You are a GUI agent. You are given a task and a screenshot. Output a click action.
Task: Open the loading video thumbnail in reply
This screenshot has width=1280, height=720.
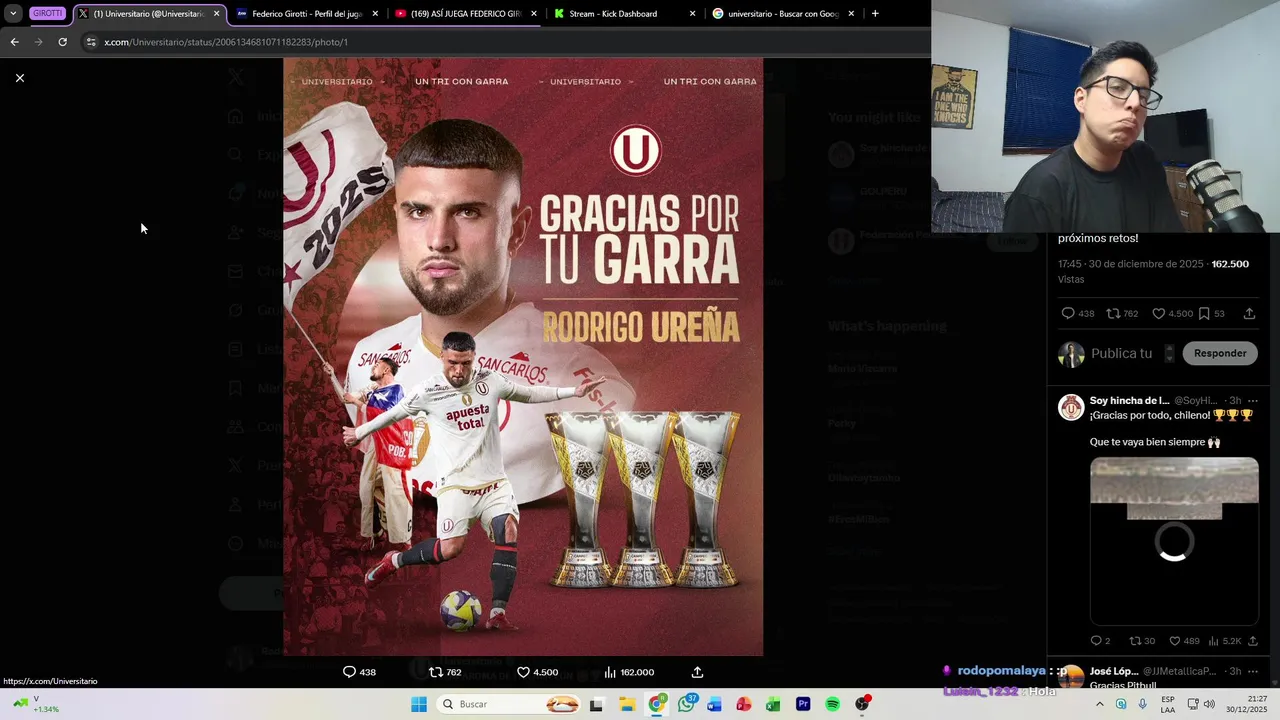click(1174, 541)
